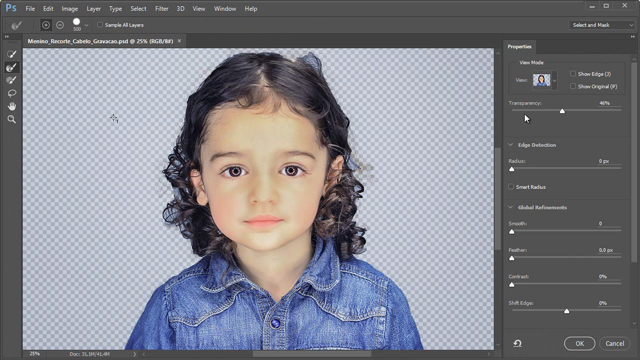Open the Edit menu
This screenshot has width=640, height=360.
[48, 9]
